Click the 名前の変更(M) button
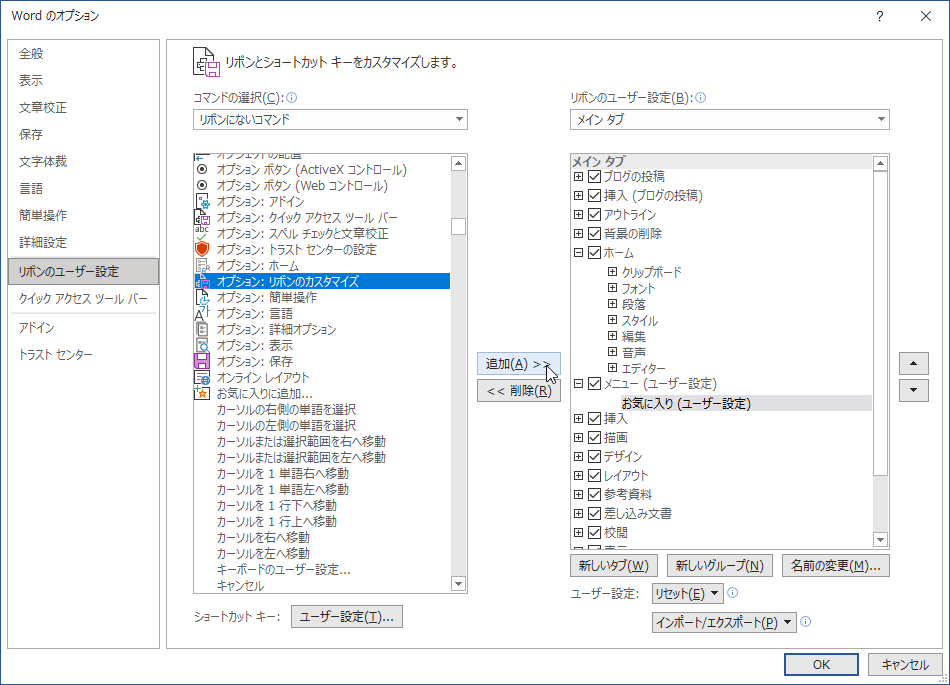The image size is (950, 685). point(835,566)
